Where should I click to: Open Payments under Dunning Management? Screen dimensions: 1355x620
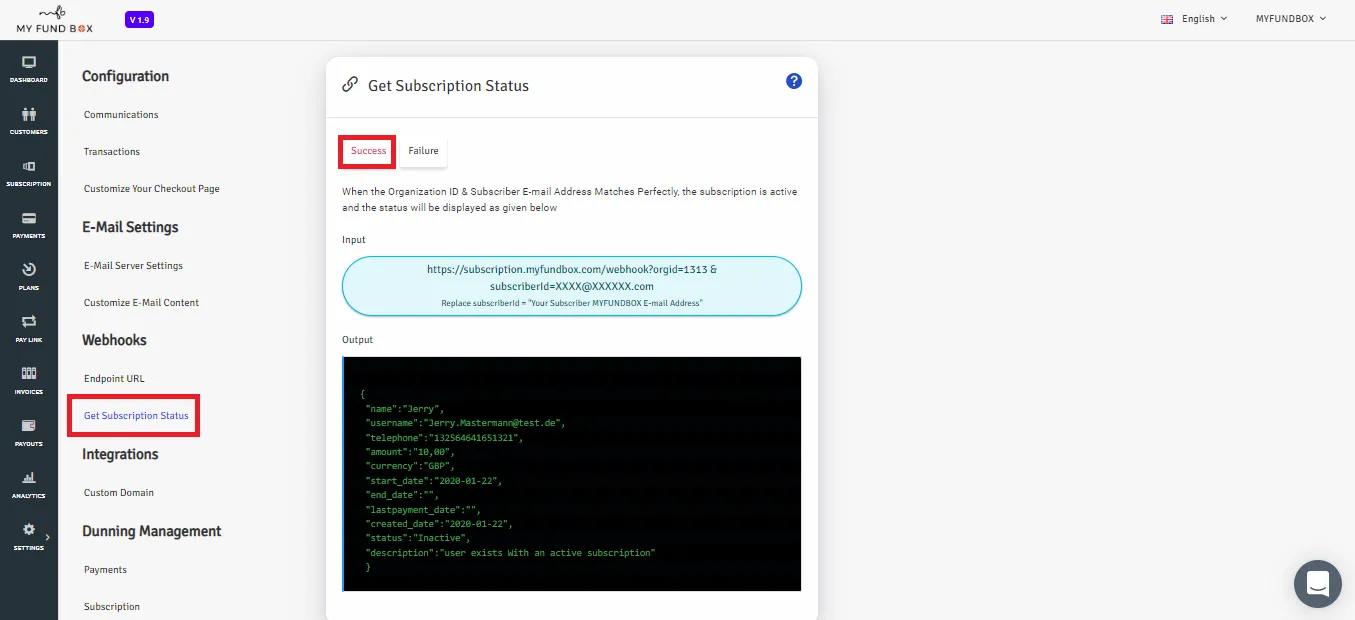[105, 570]
